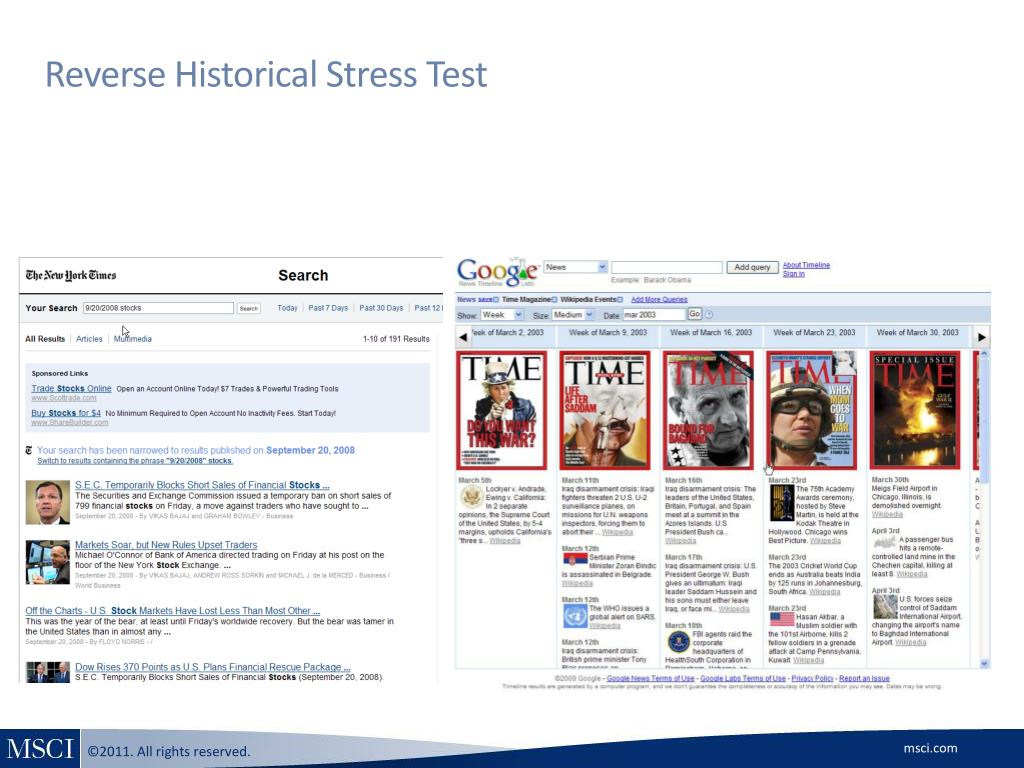Click the Report an Issue link
Image resolution: width=1024 pixels, height=768 pixels.
coord(864,679)
